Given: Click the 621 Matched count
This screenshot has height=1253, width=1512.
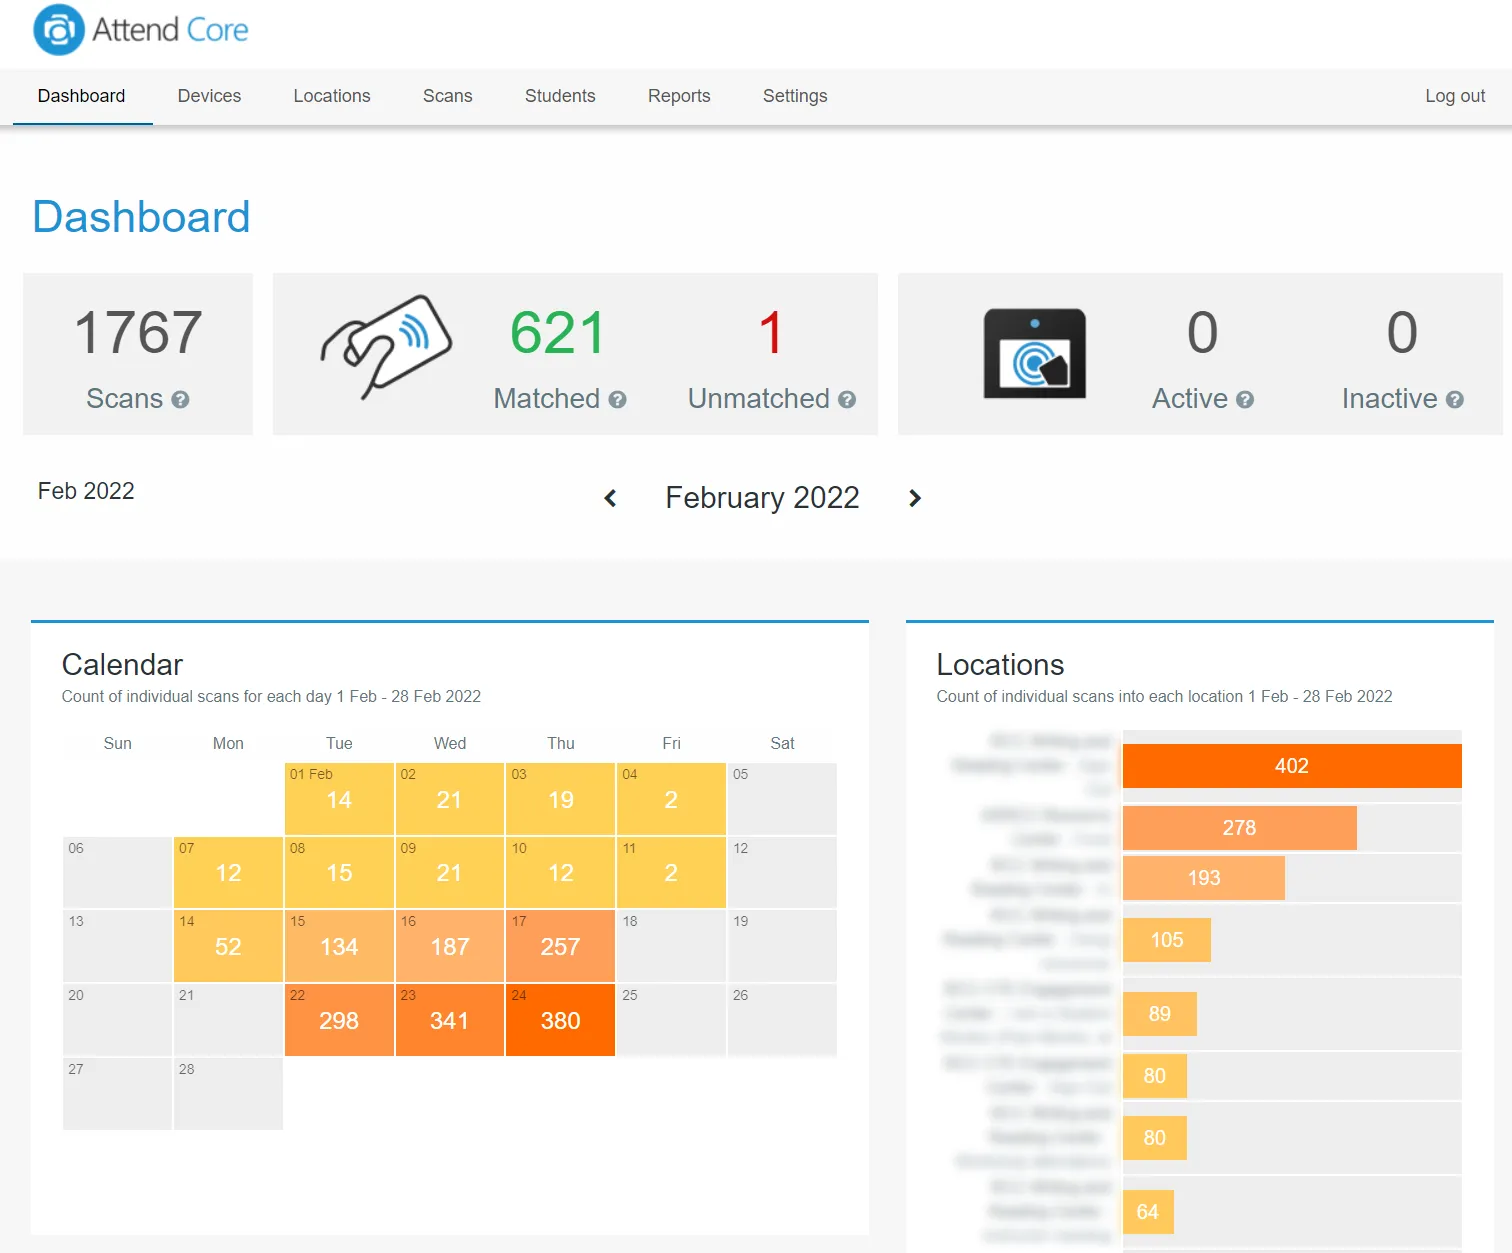Looking at the screenshot, I should coord(558,332).
